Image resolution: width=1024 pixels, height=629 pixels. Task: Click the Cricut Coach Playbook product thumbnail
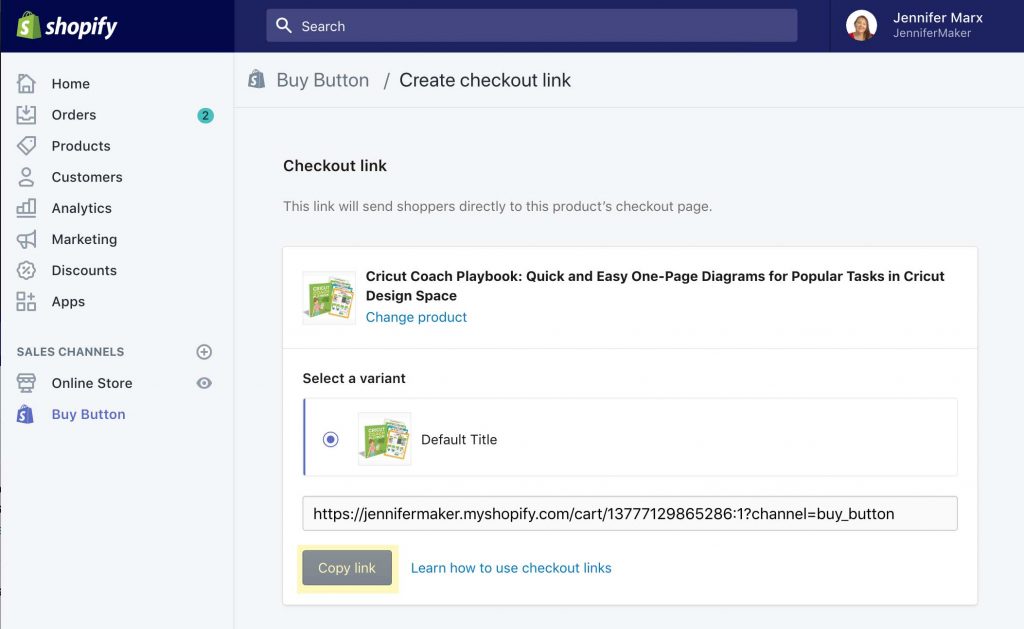click(x=329, y=298)
